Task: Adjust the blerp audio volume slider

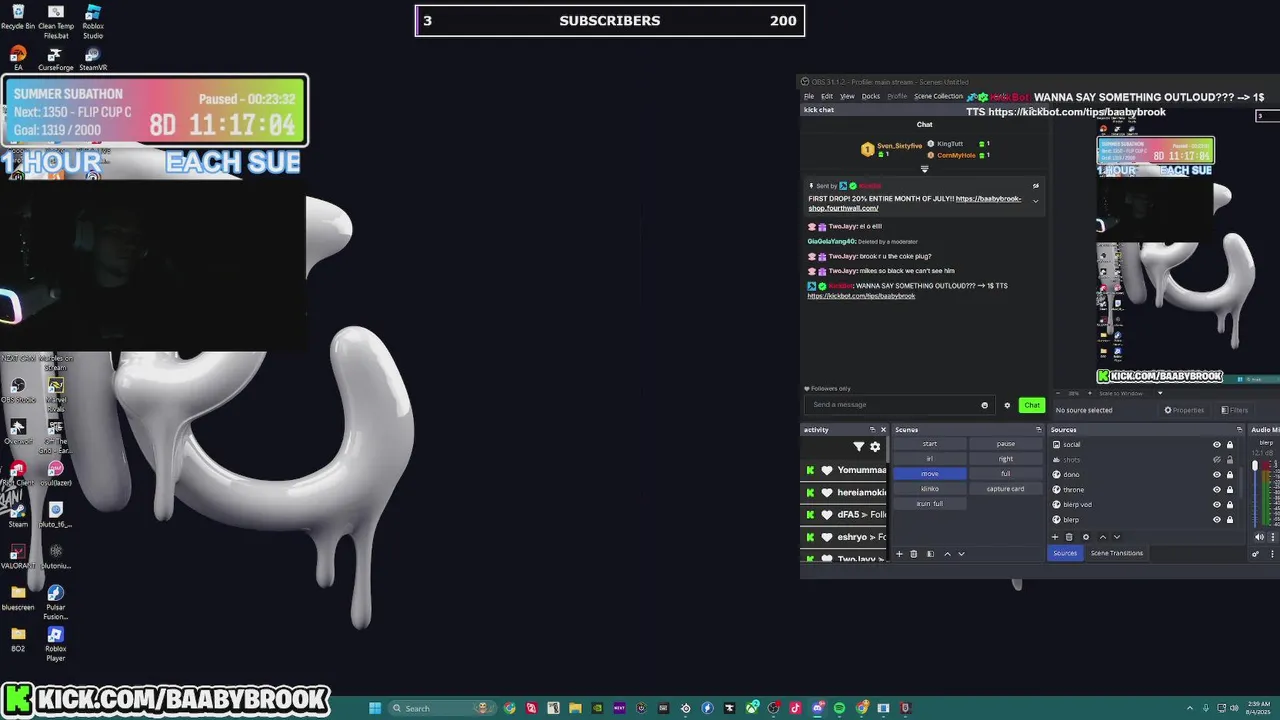Action: [x=1255, y=467]
